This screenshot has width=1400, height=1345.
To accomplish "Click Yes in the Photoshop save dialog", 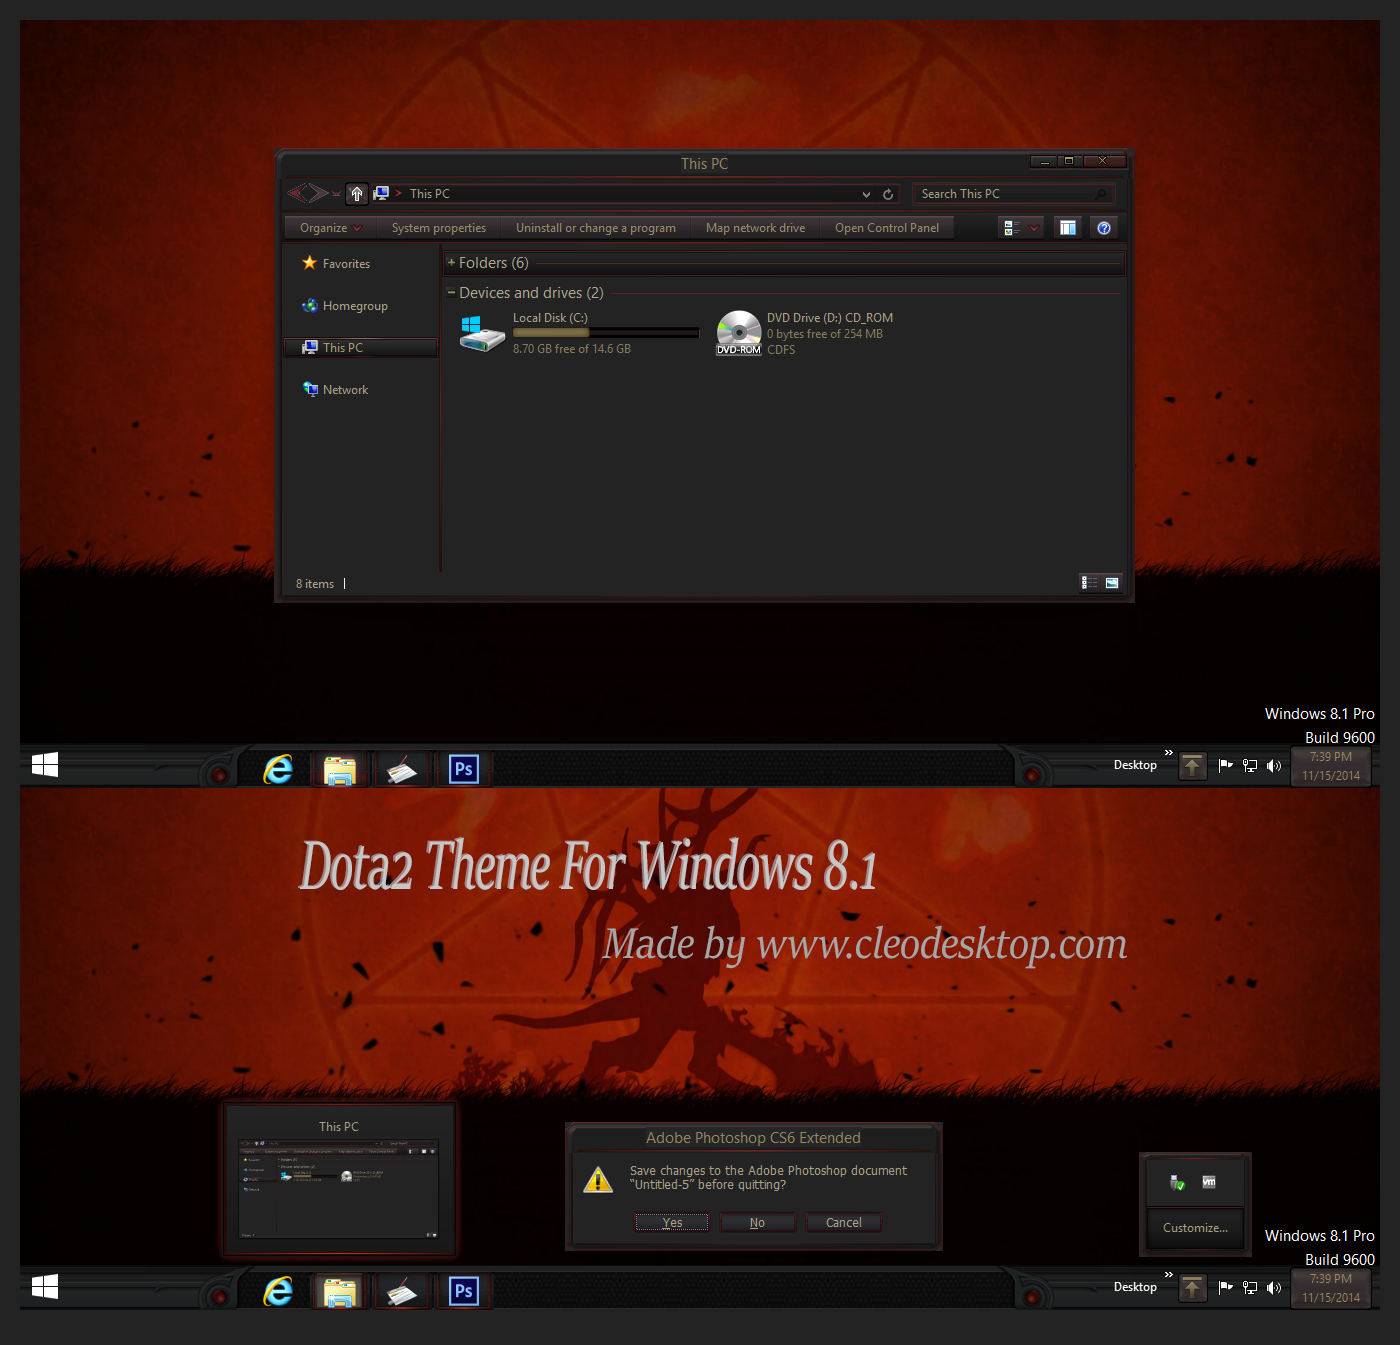I will 672,1222.
